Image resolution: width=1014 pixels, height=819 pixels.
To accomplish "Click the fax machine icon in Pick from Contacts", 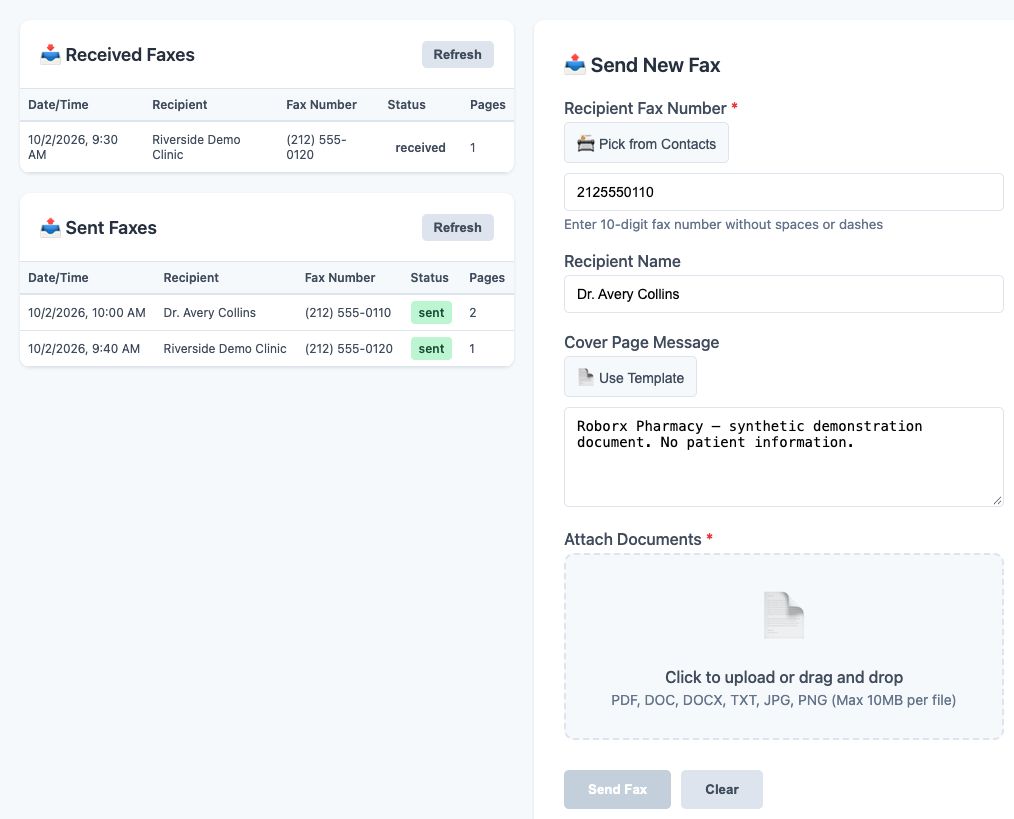I will (x=586, y=144).
